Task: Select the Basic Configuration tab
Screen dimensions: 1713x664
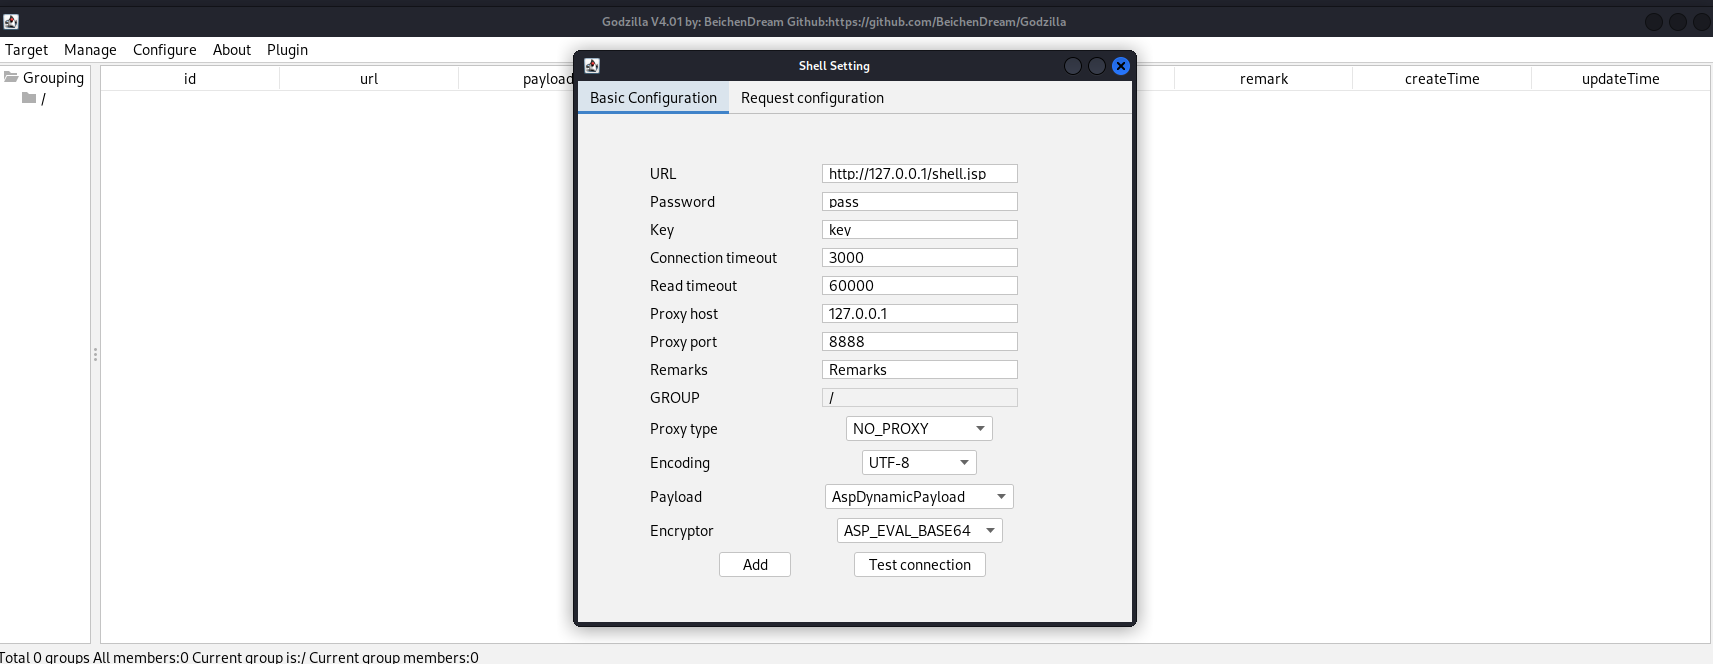Action: click(653, 98)
